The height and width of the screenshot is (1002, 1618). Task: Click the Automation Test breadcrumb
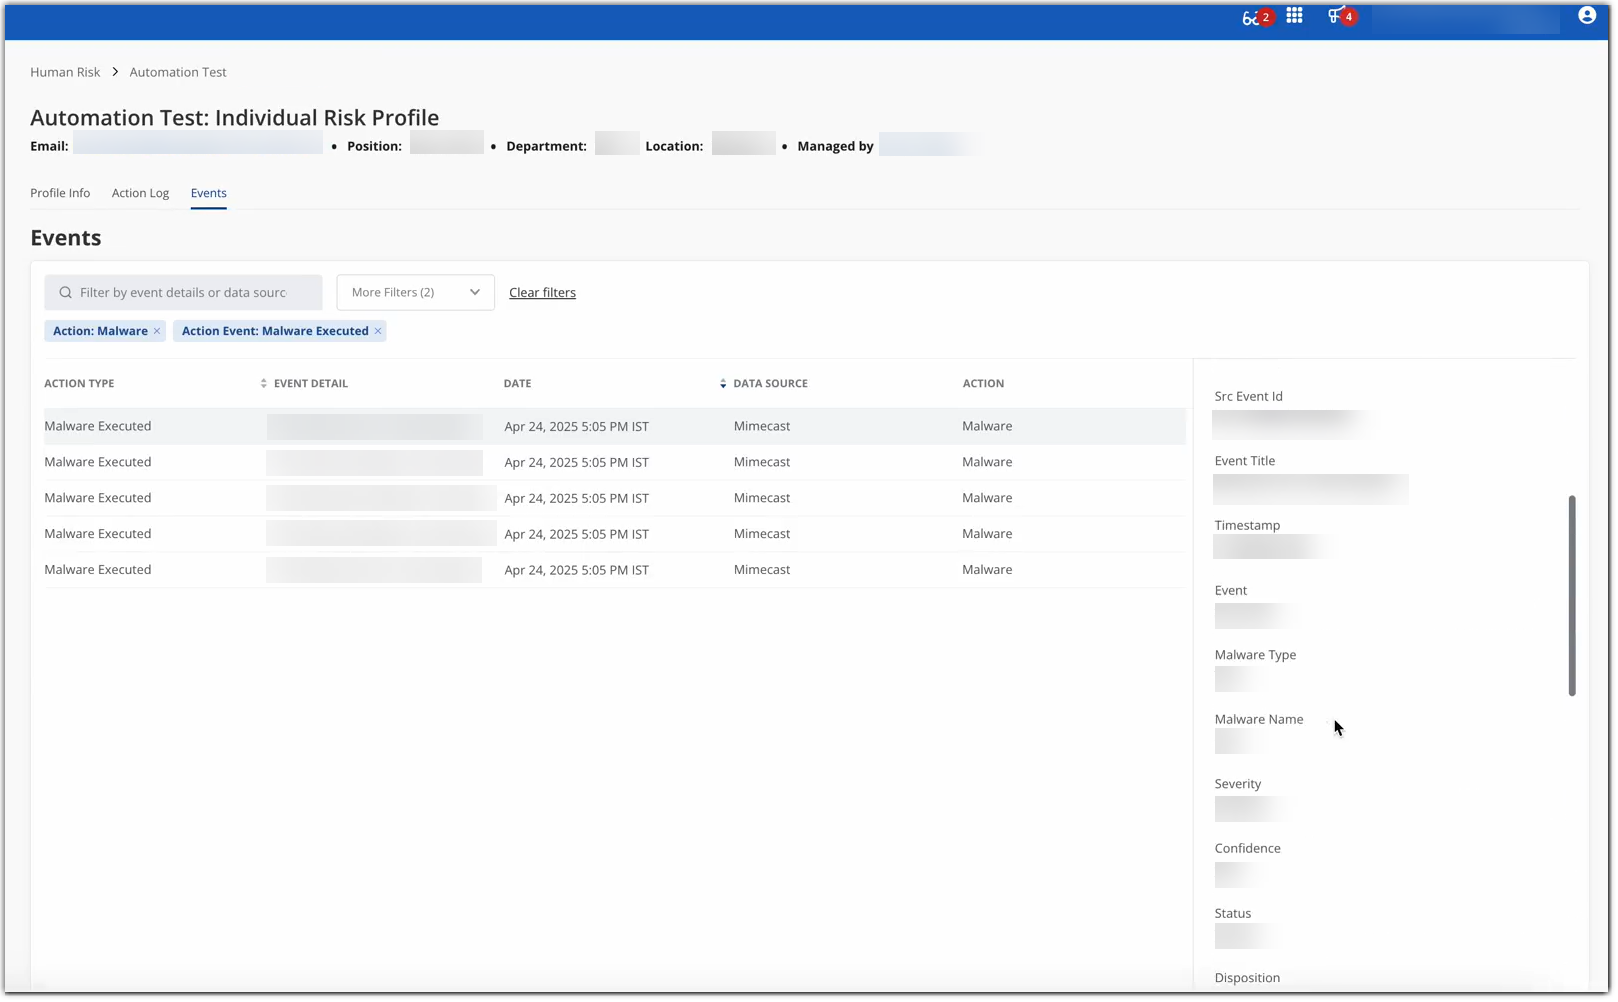(x=178, y=73)
